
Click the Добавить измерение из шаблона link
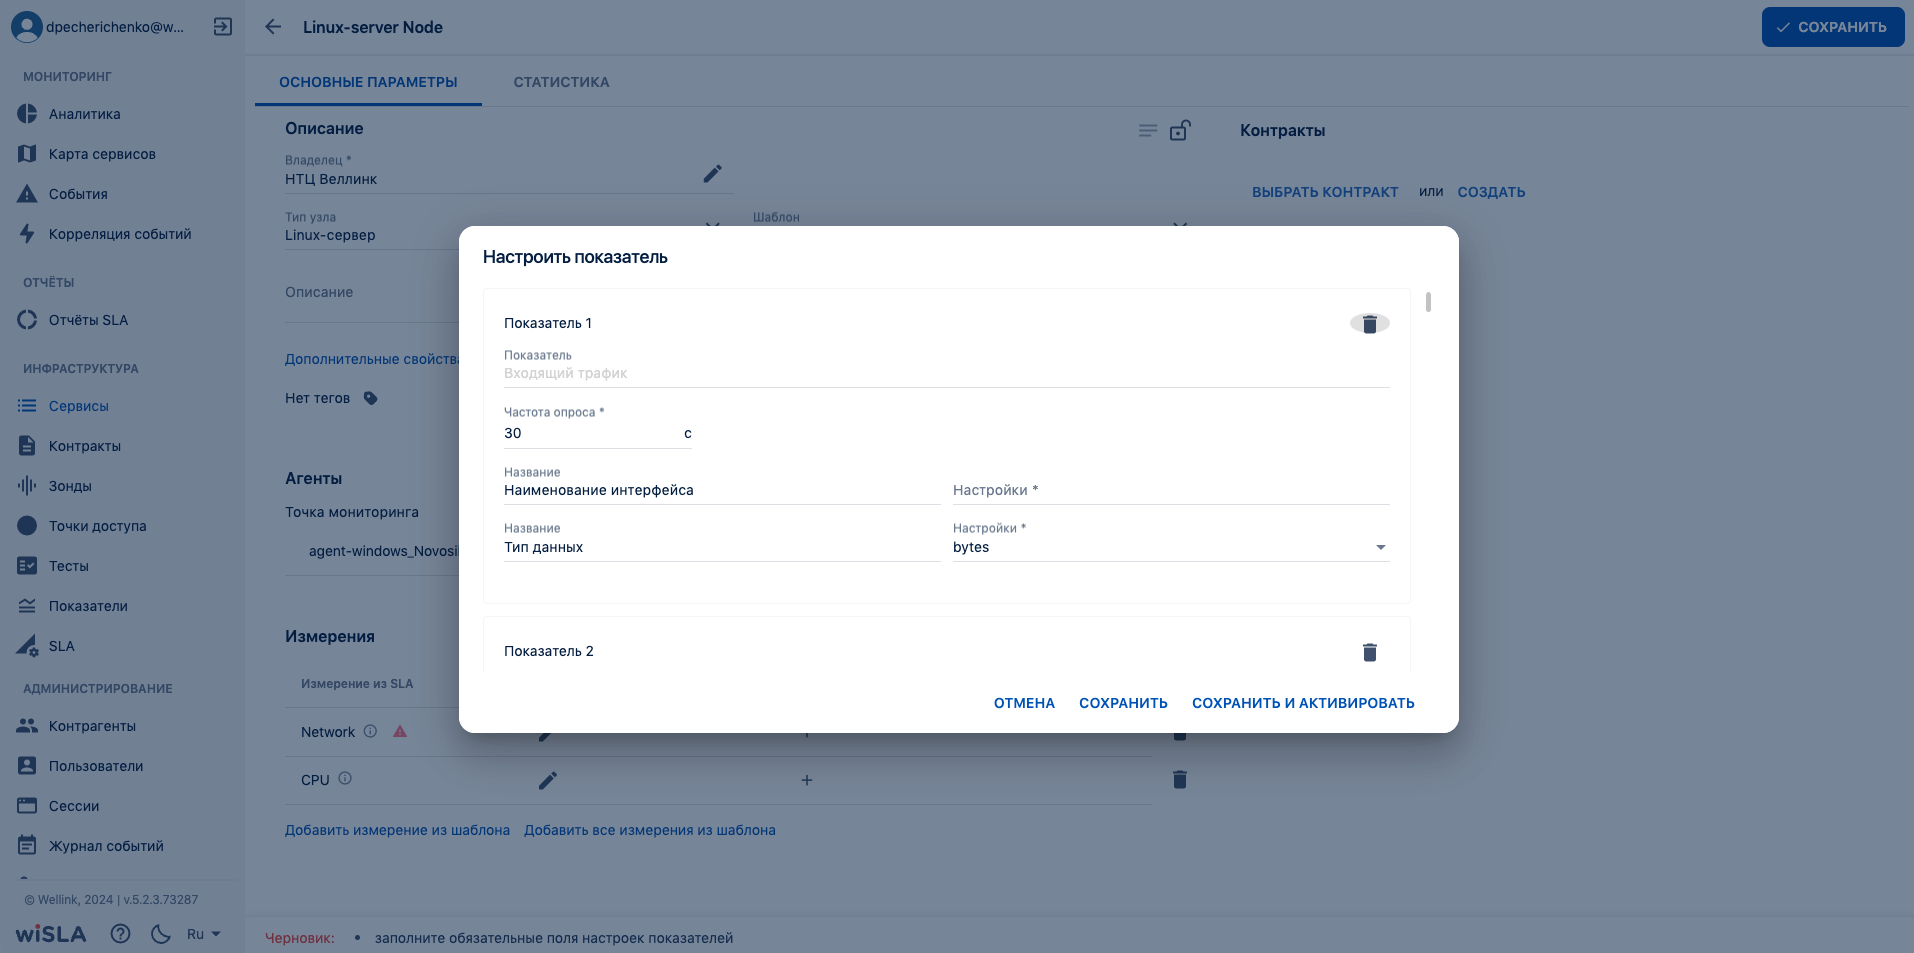pos(397,830)
